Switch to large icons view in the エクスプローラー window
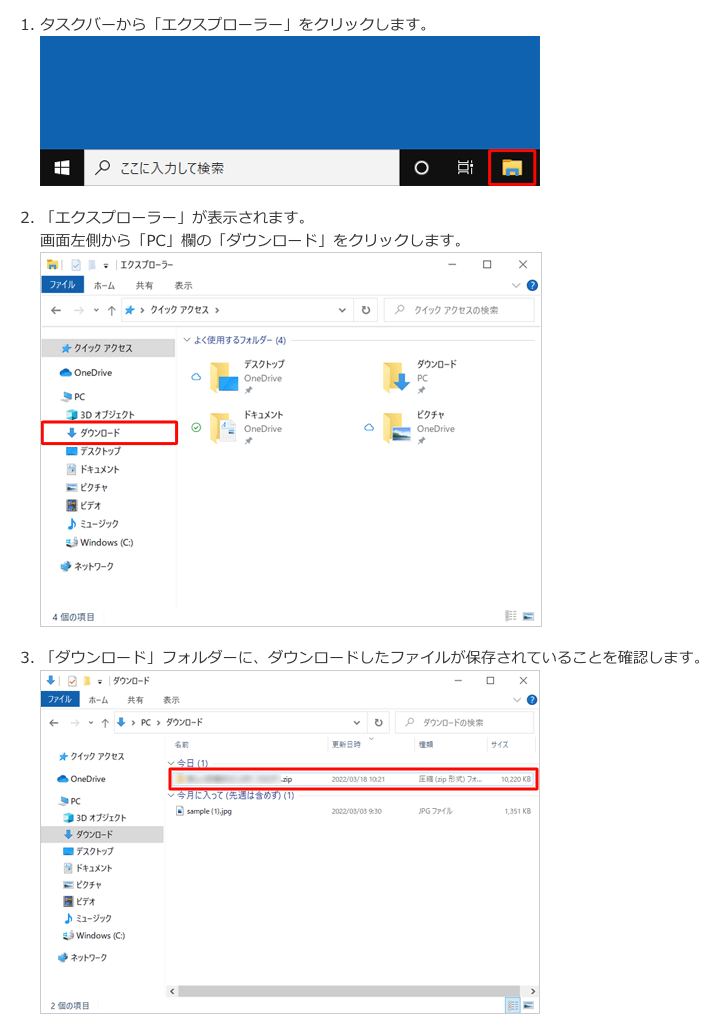This screenshot has height=1025, width=727. tap(528, 616)
